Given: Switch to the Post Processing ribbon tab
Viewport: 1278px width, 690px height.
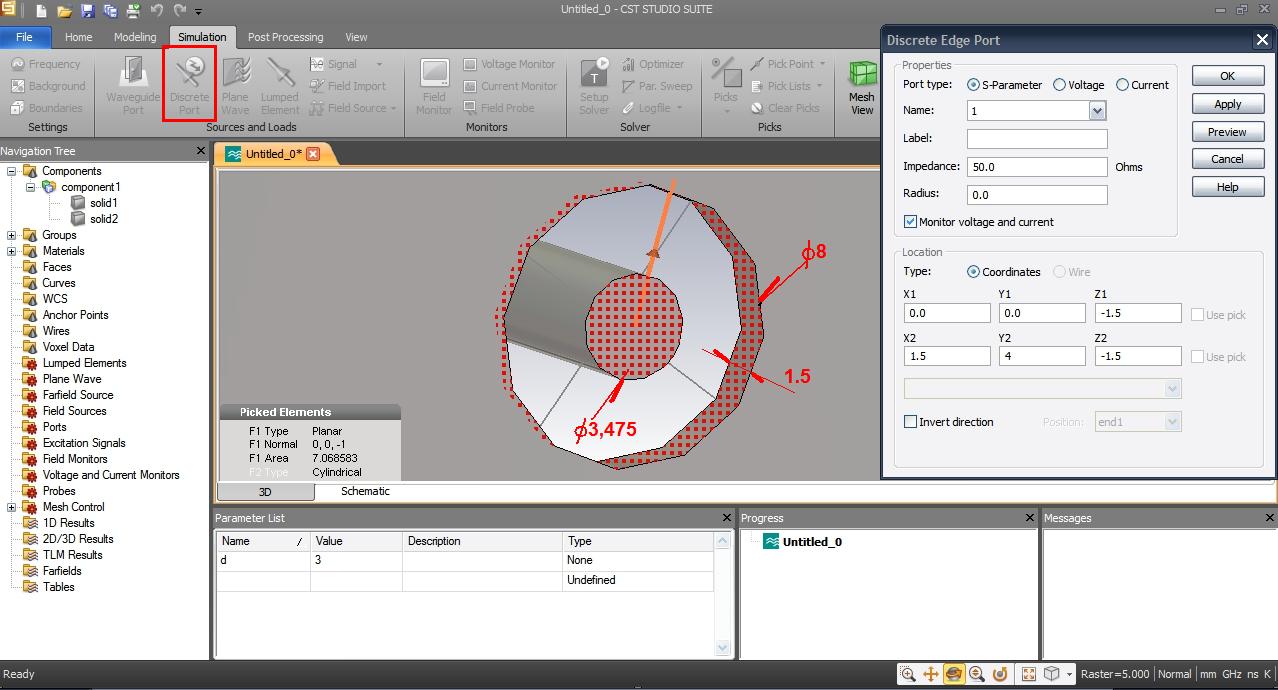Looking at the screenshot, I should point(285,37).
